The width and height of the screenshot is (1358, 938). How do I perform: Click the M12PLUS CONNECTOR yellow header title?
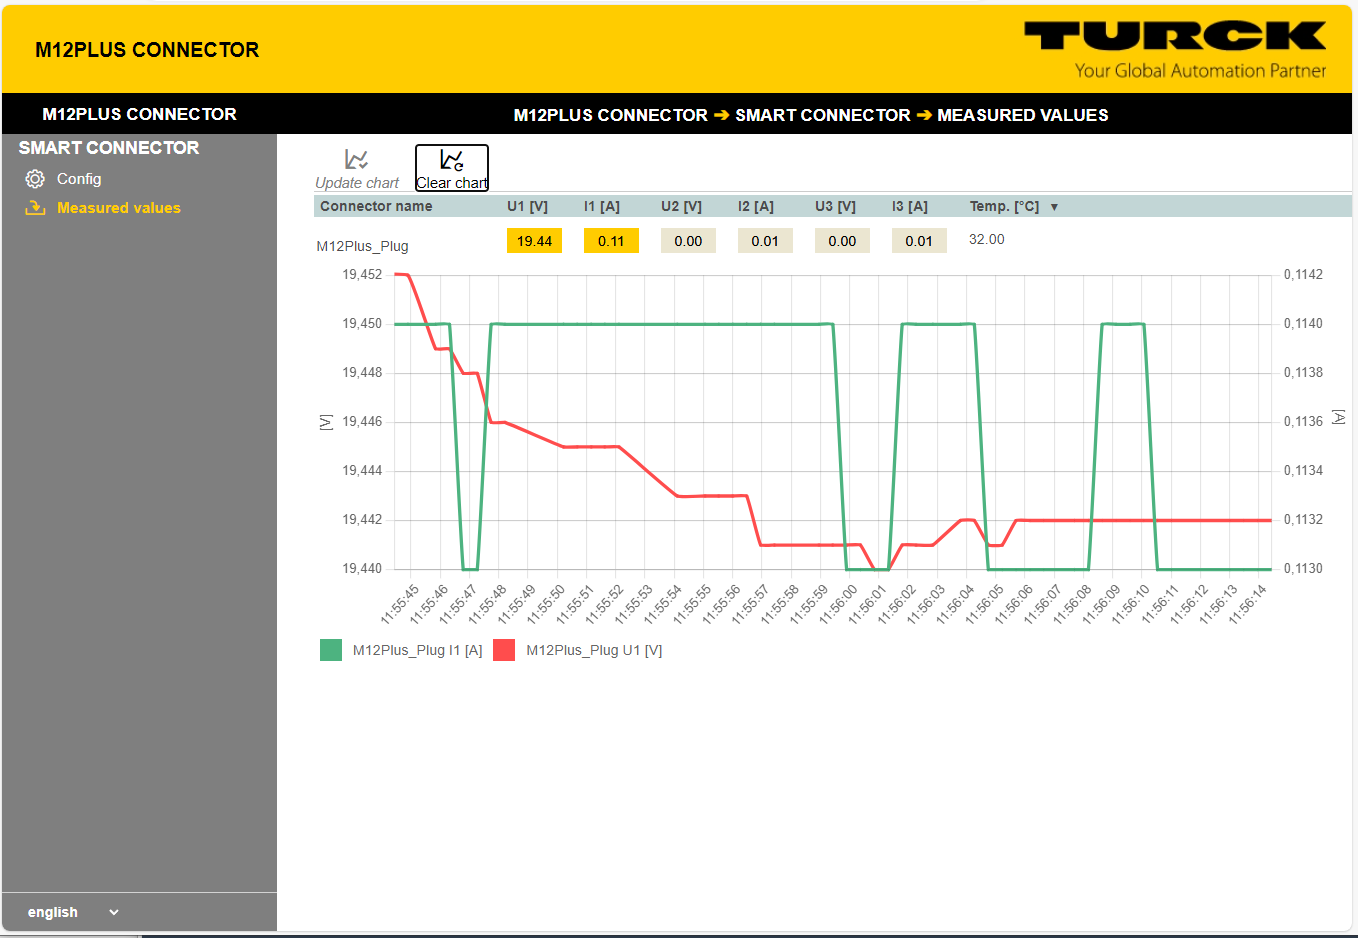point(147,50)
